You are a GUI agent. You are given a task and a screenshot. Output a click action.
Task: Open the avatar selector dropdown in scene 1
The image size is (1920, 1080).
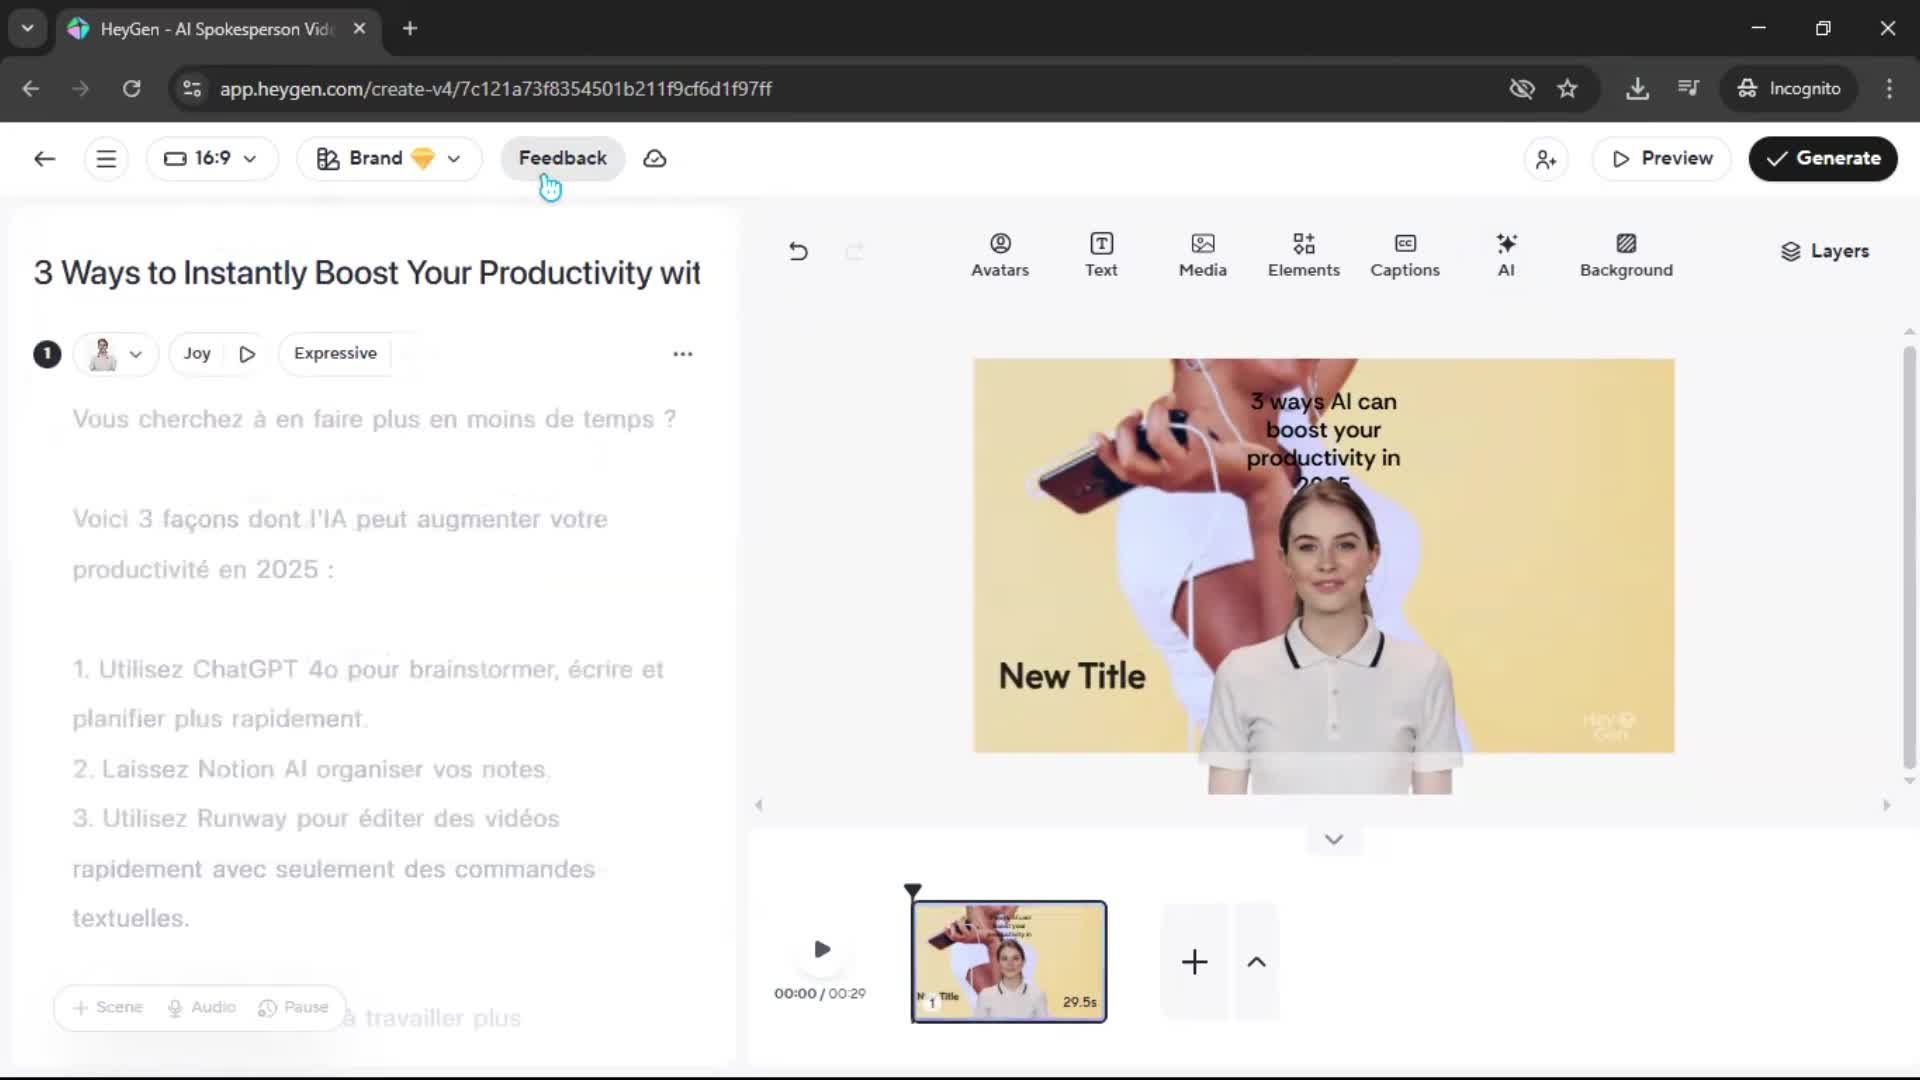(116, 354)
